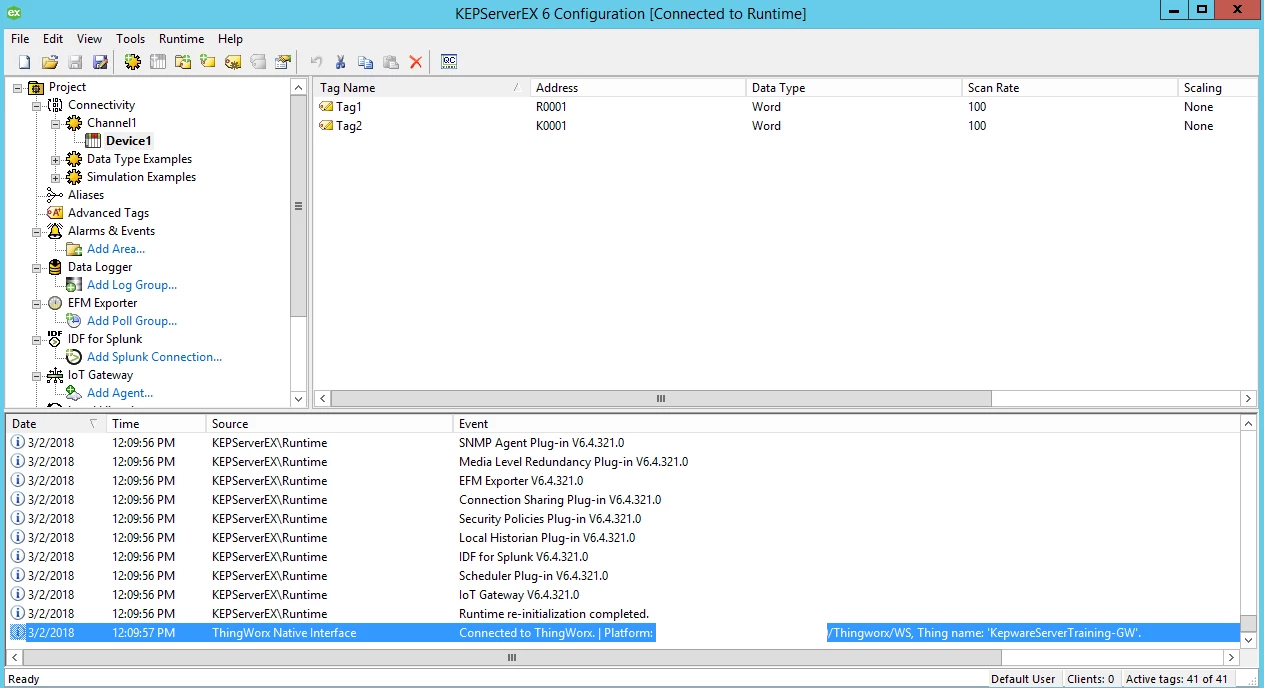Click the Tag1 tag icon

[326, 107]
